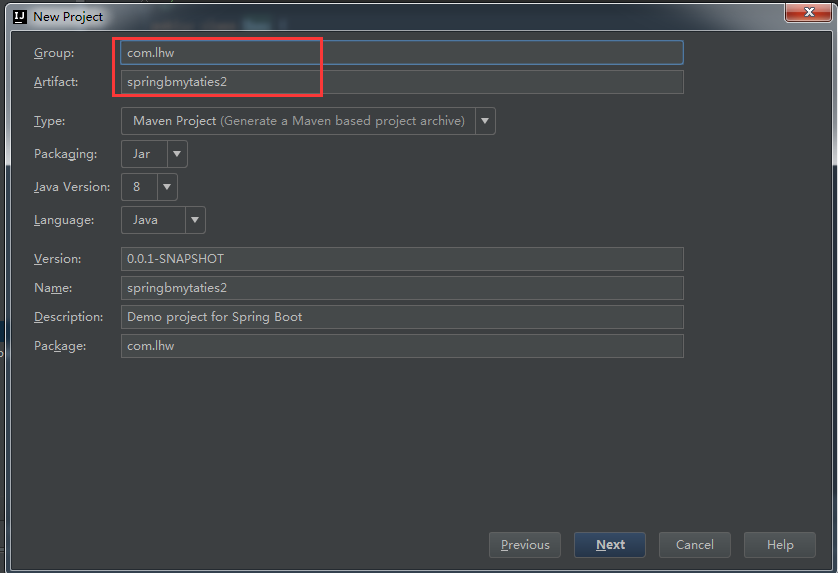Expand the Language dropdown arrow
This screenshot has height=573, width=838.
195,220
